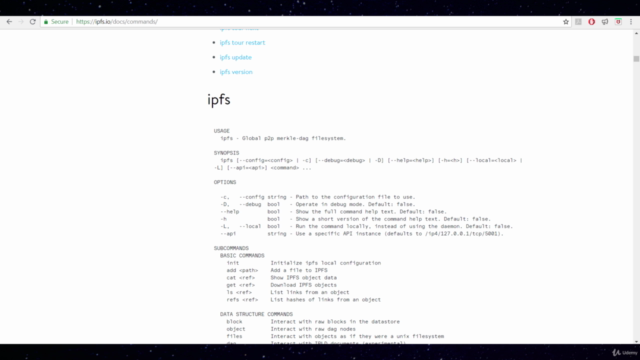The image size is (640, 360).
Task: Open the Chrome three-dot menu
Action: [x=631, y=22]
